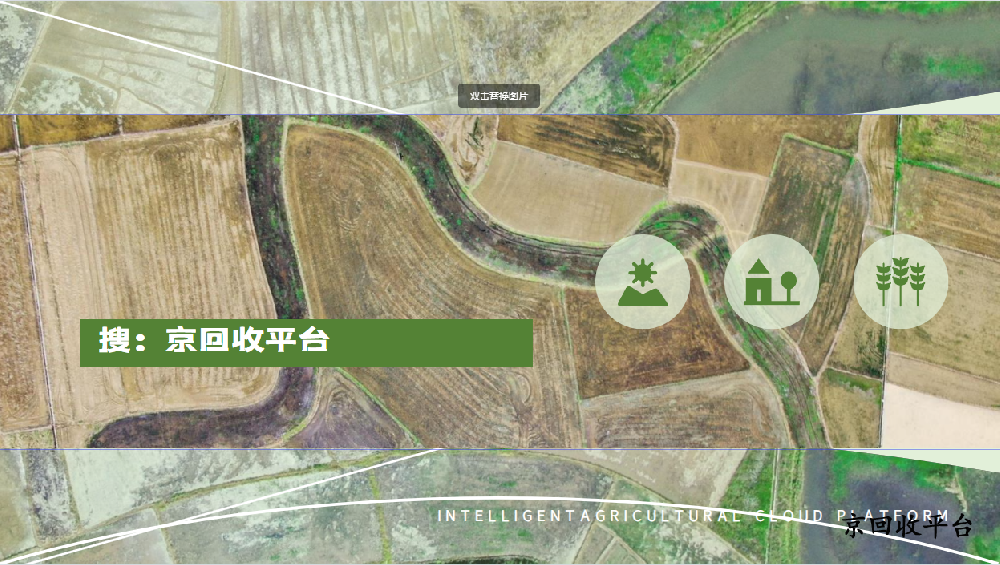
Task: Click the house and tree icon
Action: (772, 281)
